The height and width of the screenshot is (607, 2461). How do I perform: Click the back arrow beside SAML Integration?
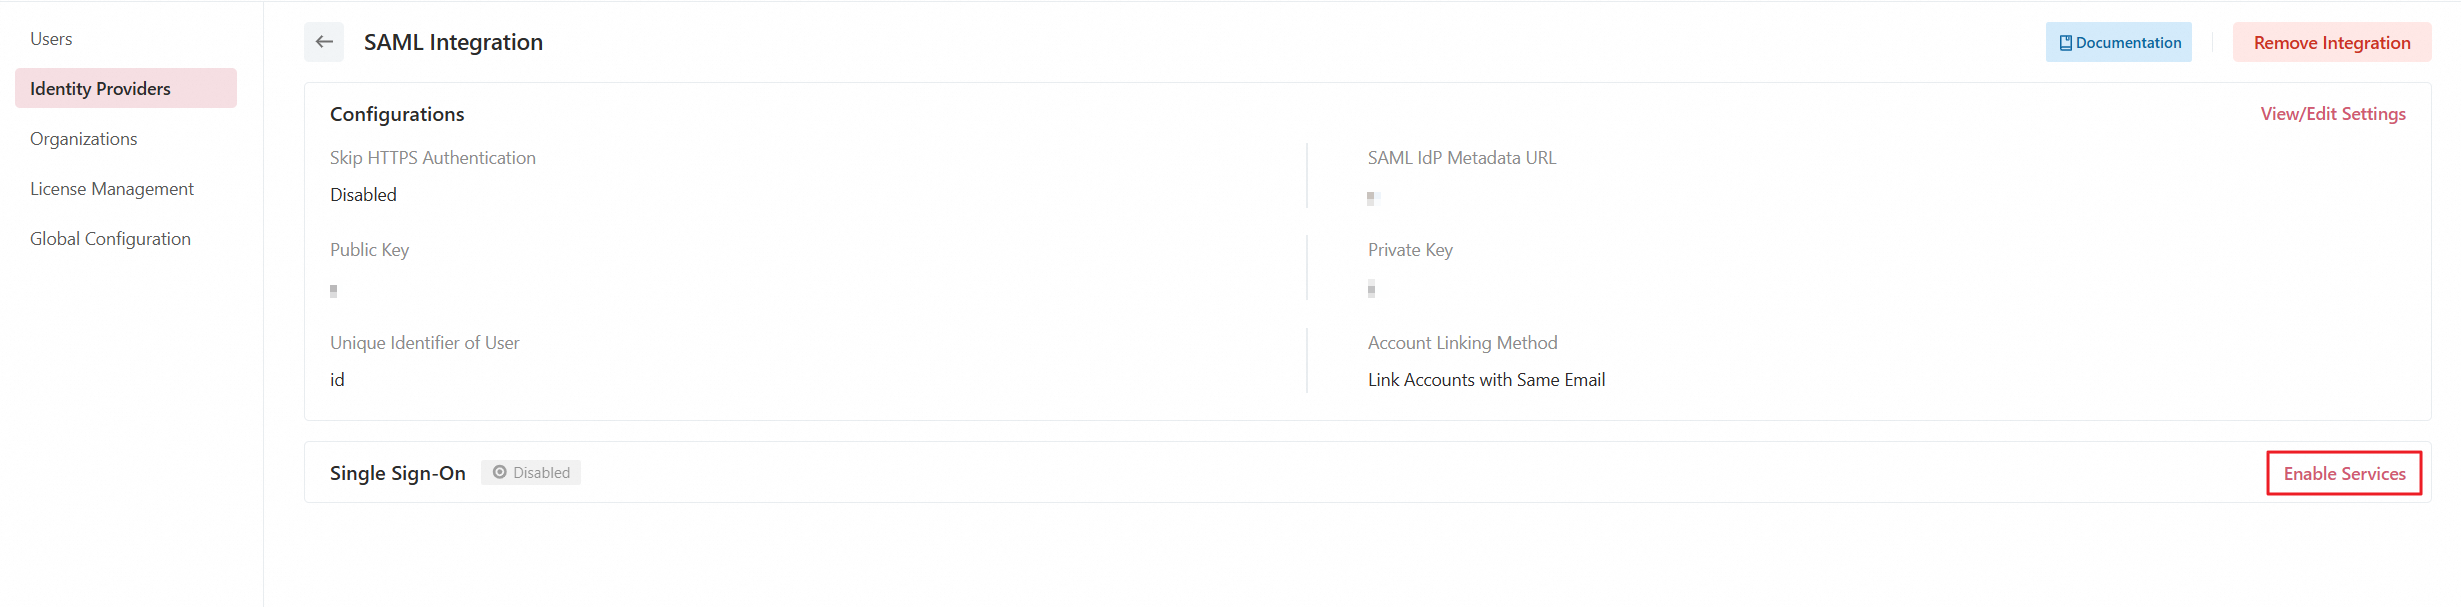[324, 42]
